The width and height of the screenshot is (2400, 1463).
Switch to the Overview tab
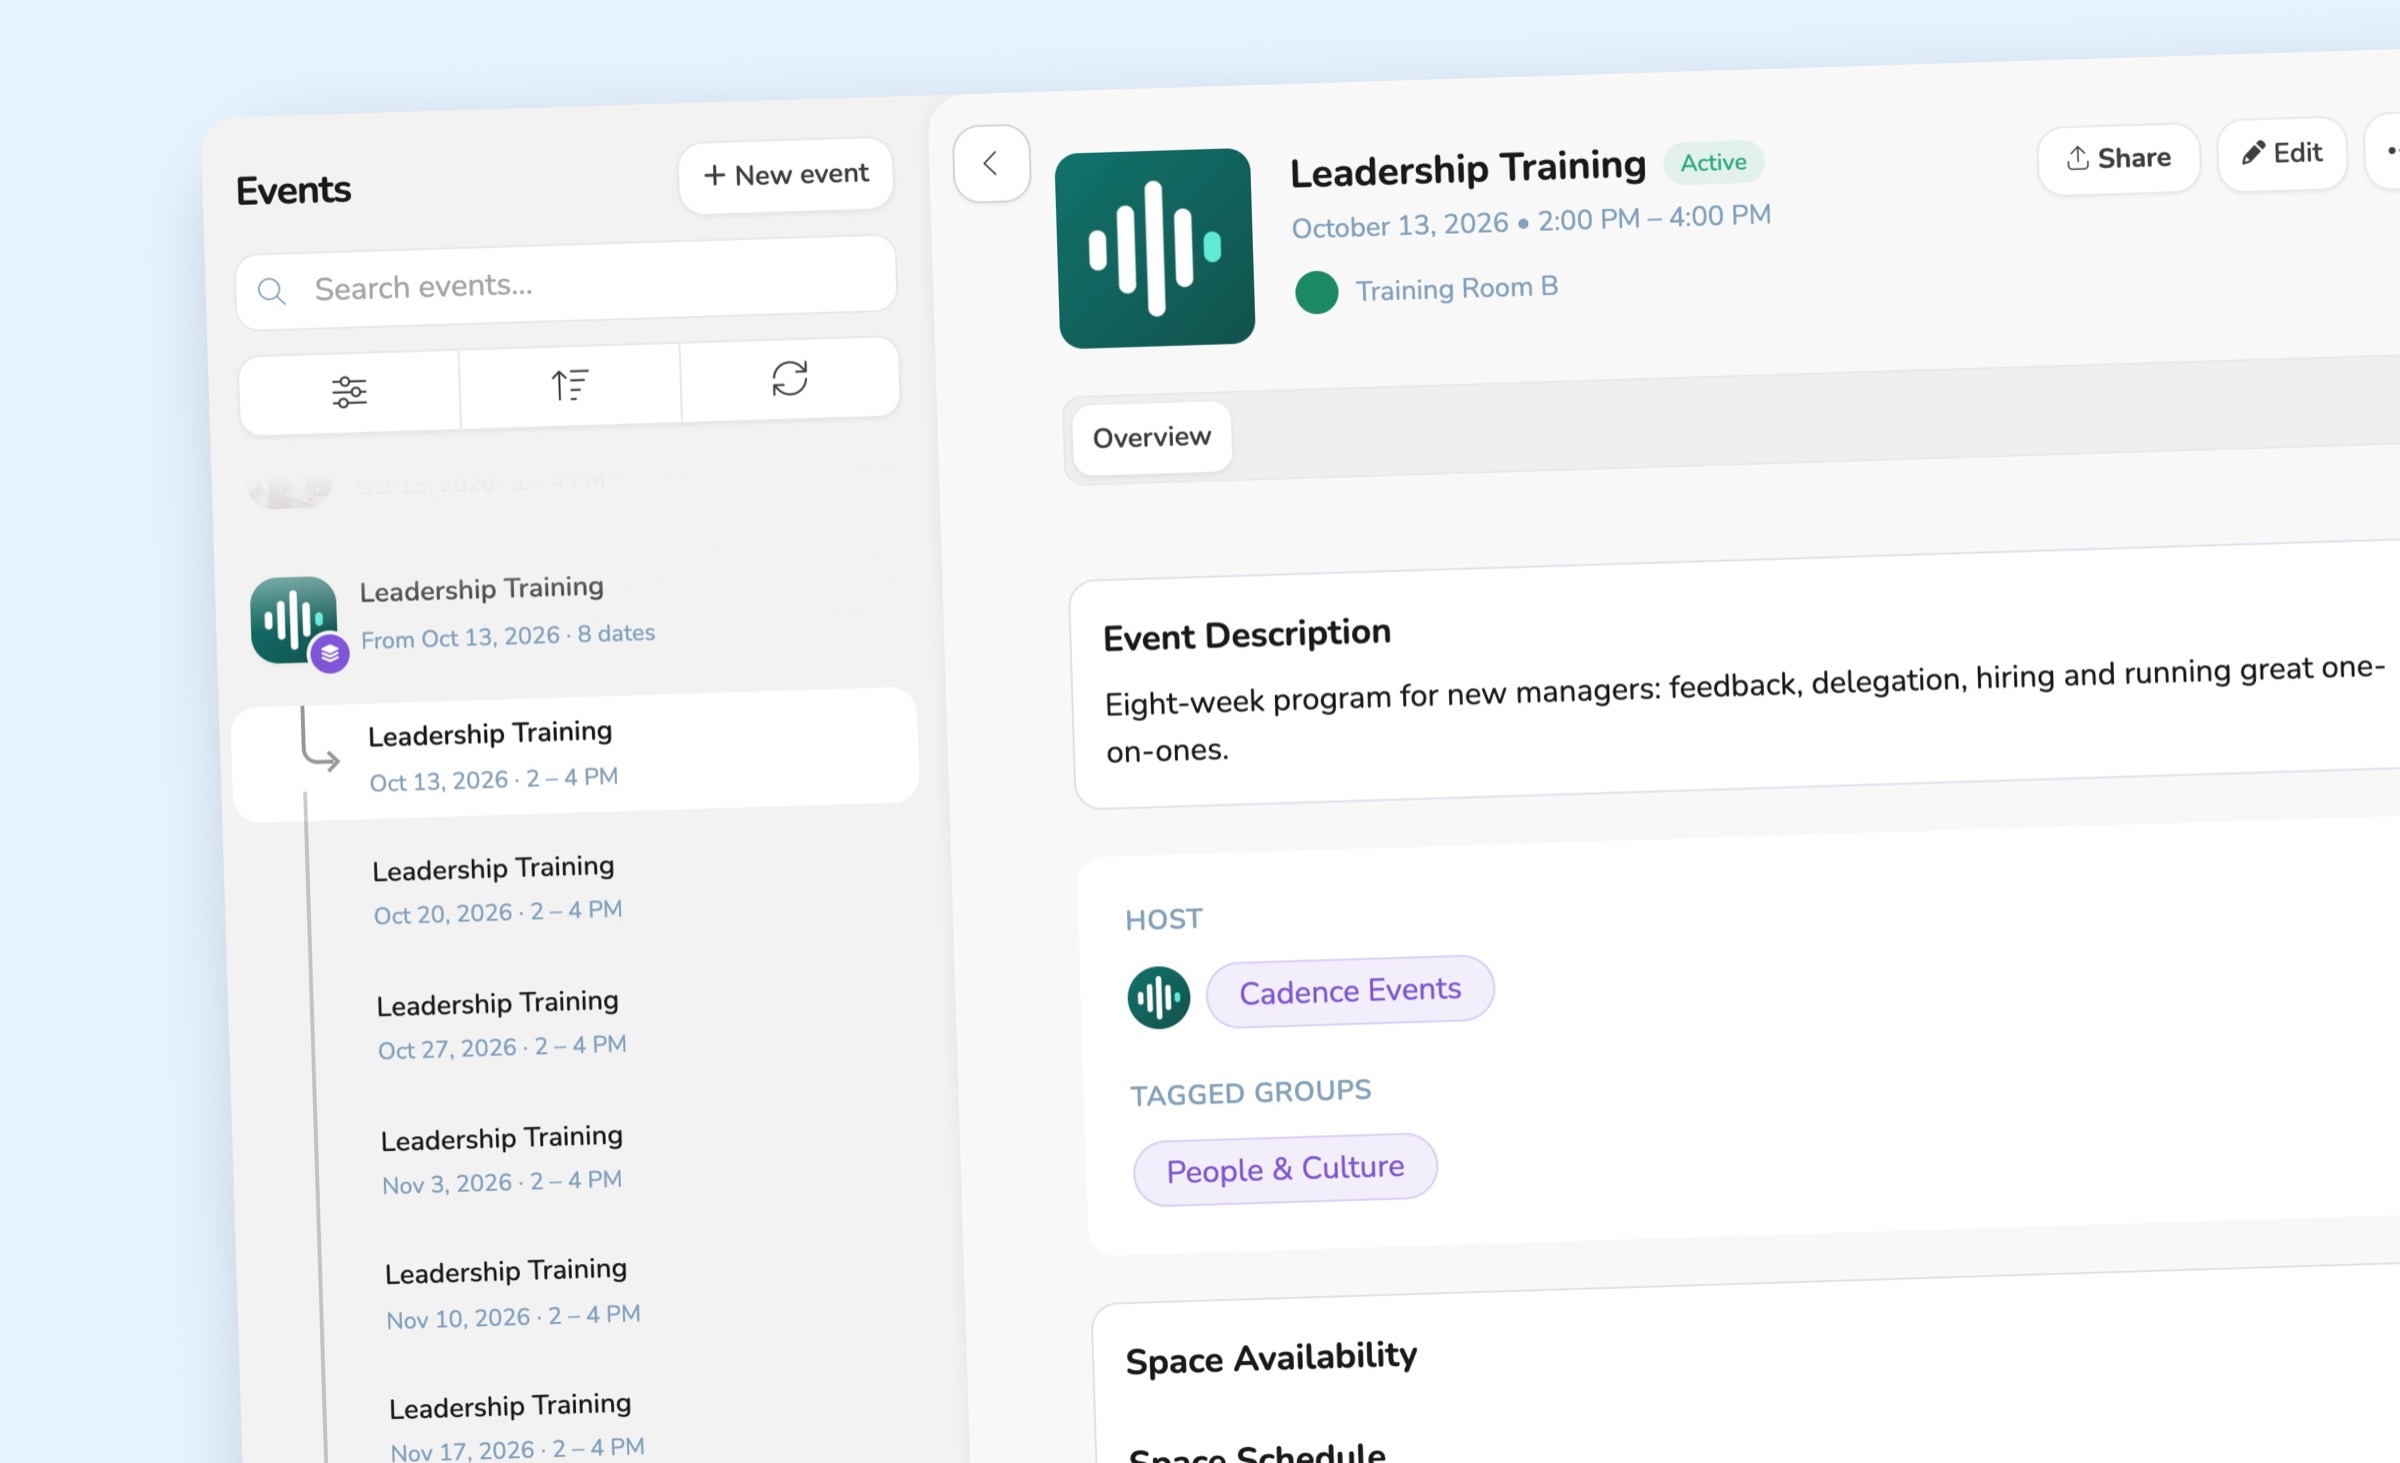tap(1151, 437)
